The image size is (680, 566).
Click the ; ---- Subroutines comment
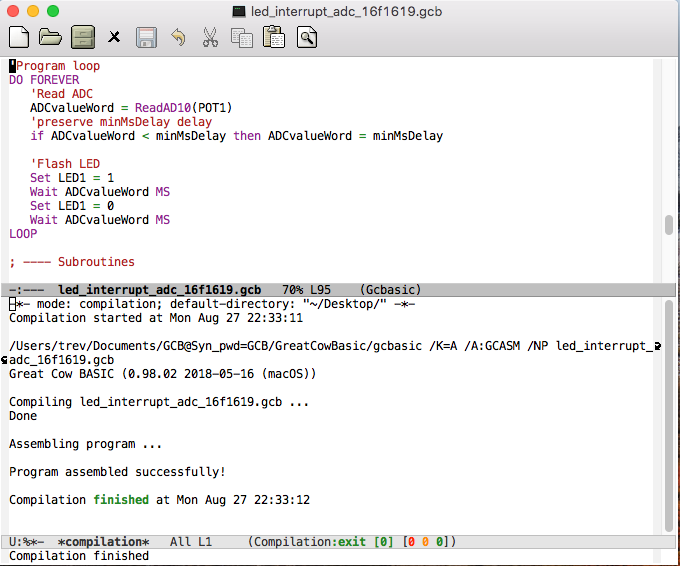[72, 262]
